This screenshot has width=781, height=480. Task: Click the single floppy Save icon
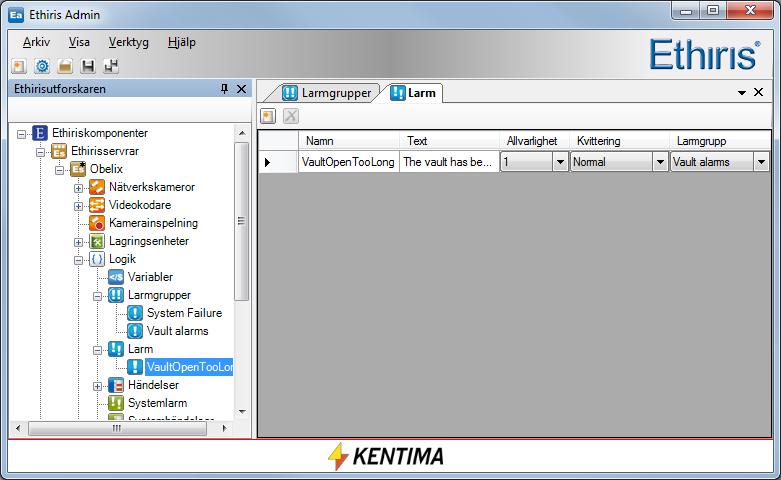point(88,66)
